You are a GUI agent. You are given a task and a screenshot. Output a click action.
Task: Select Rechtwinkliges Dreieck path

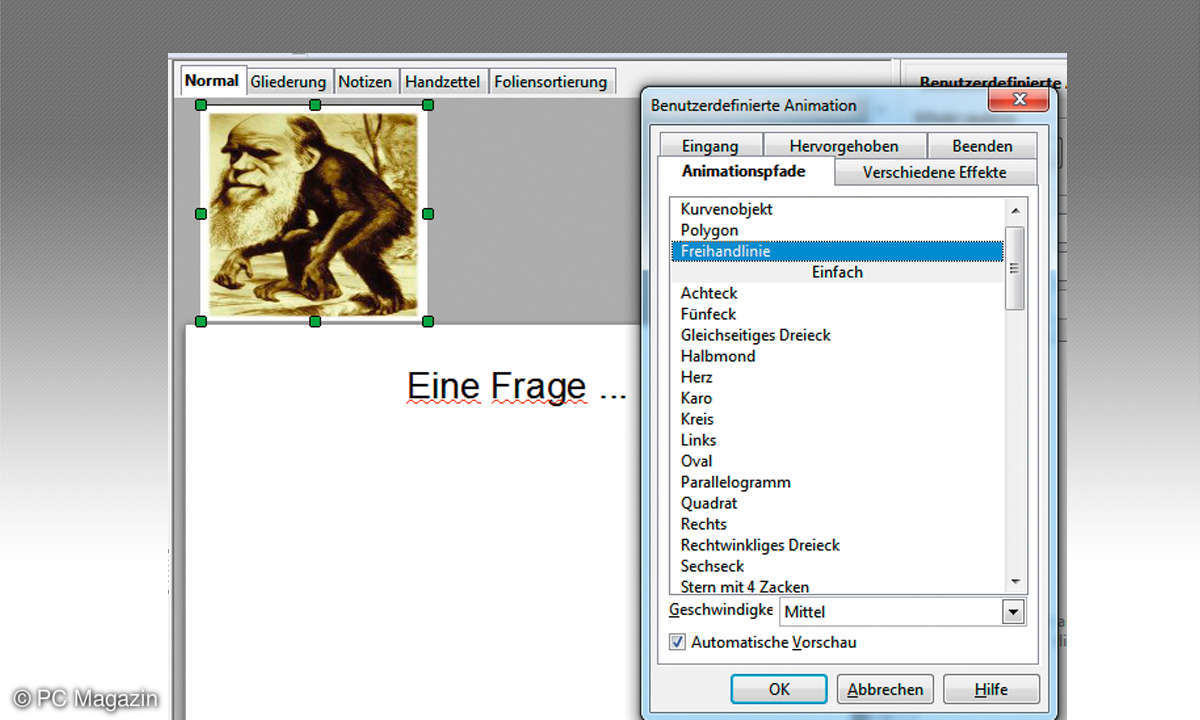[x=837, y=545]
